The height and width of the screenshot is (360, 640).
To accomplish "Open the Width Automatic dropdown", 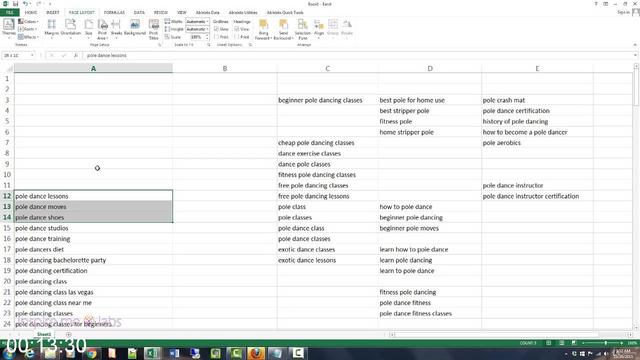I will click(197, 21).
